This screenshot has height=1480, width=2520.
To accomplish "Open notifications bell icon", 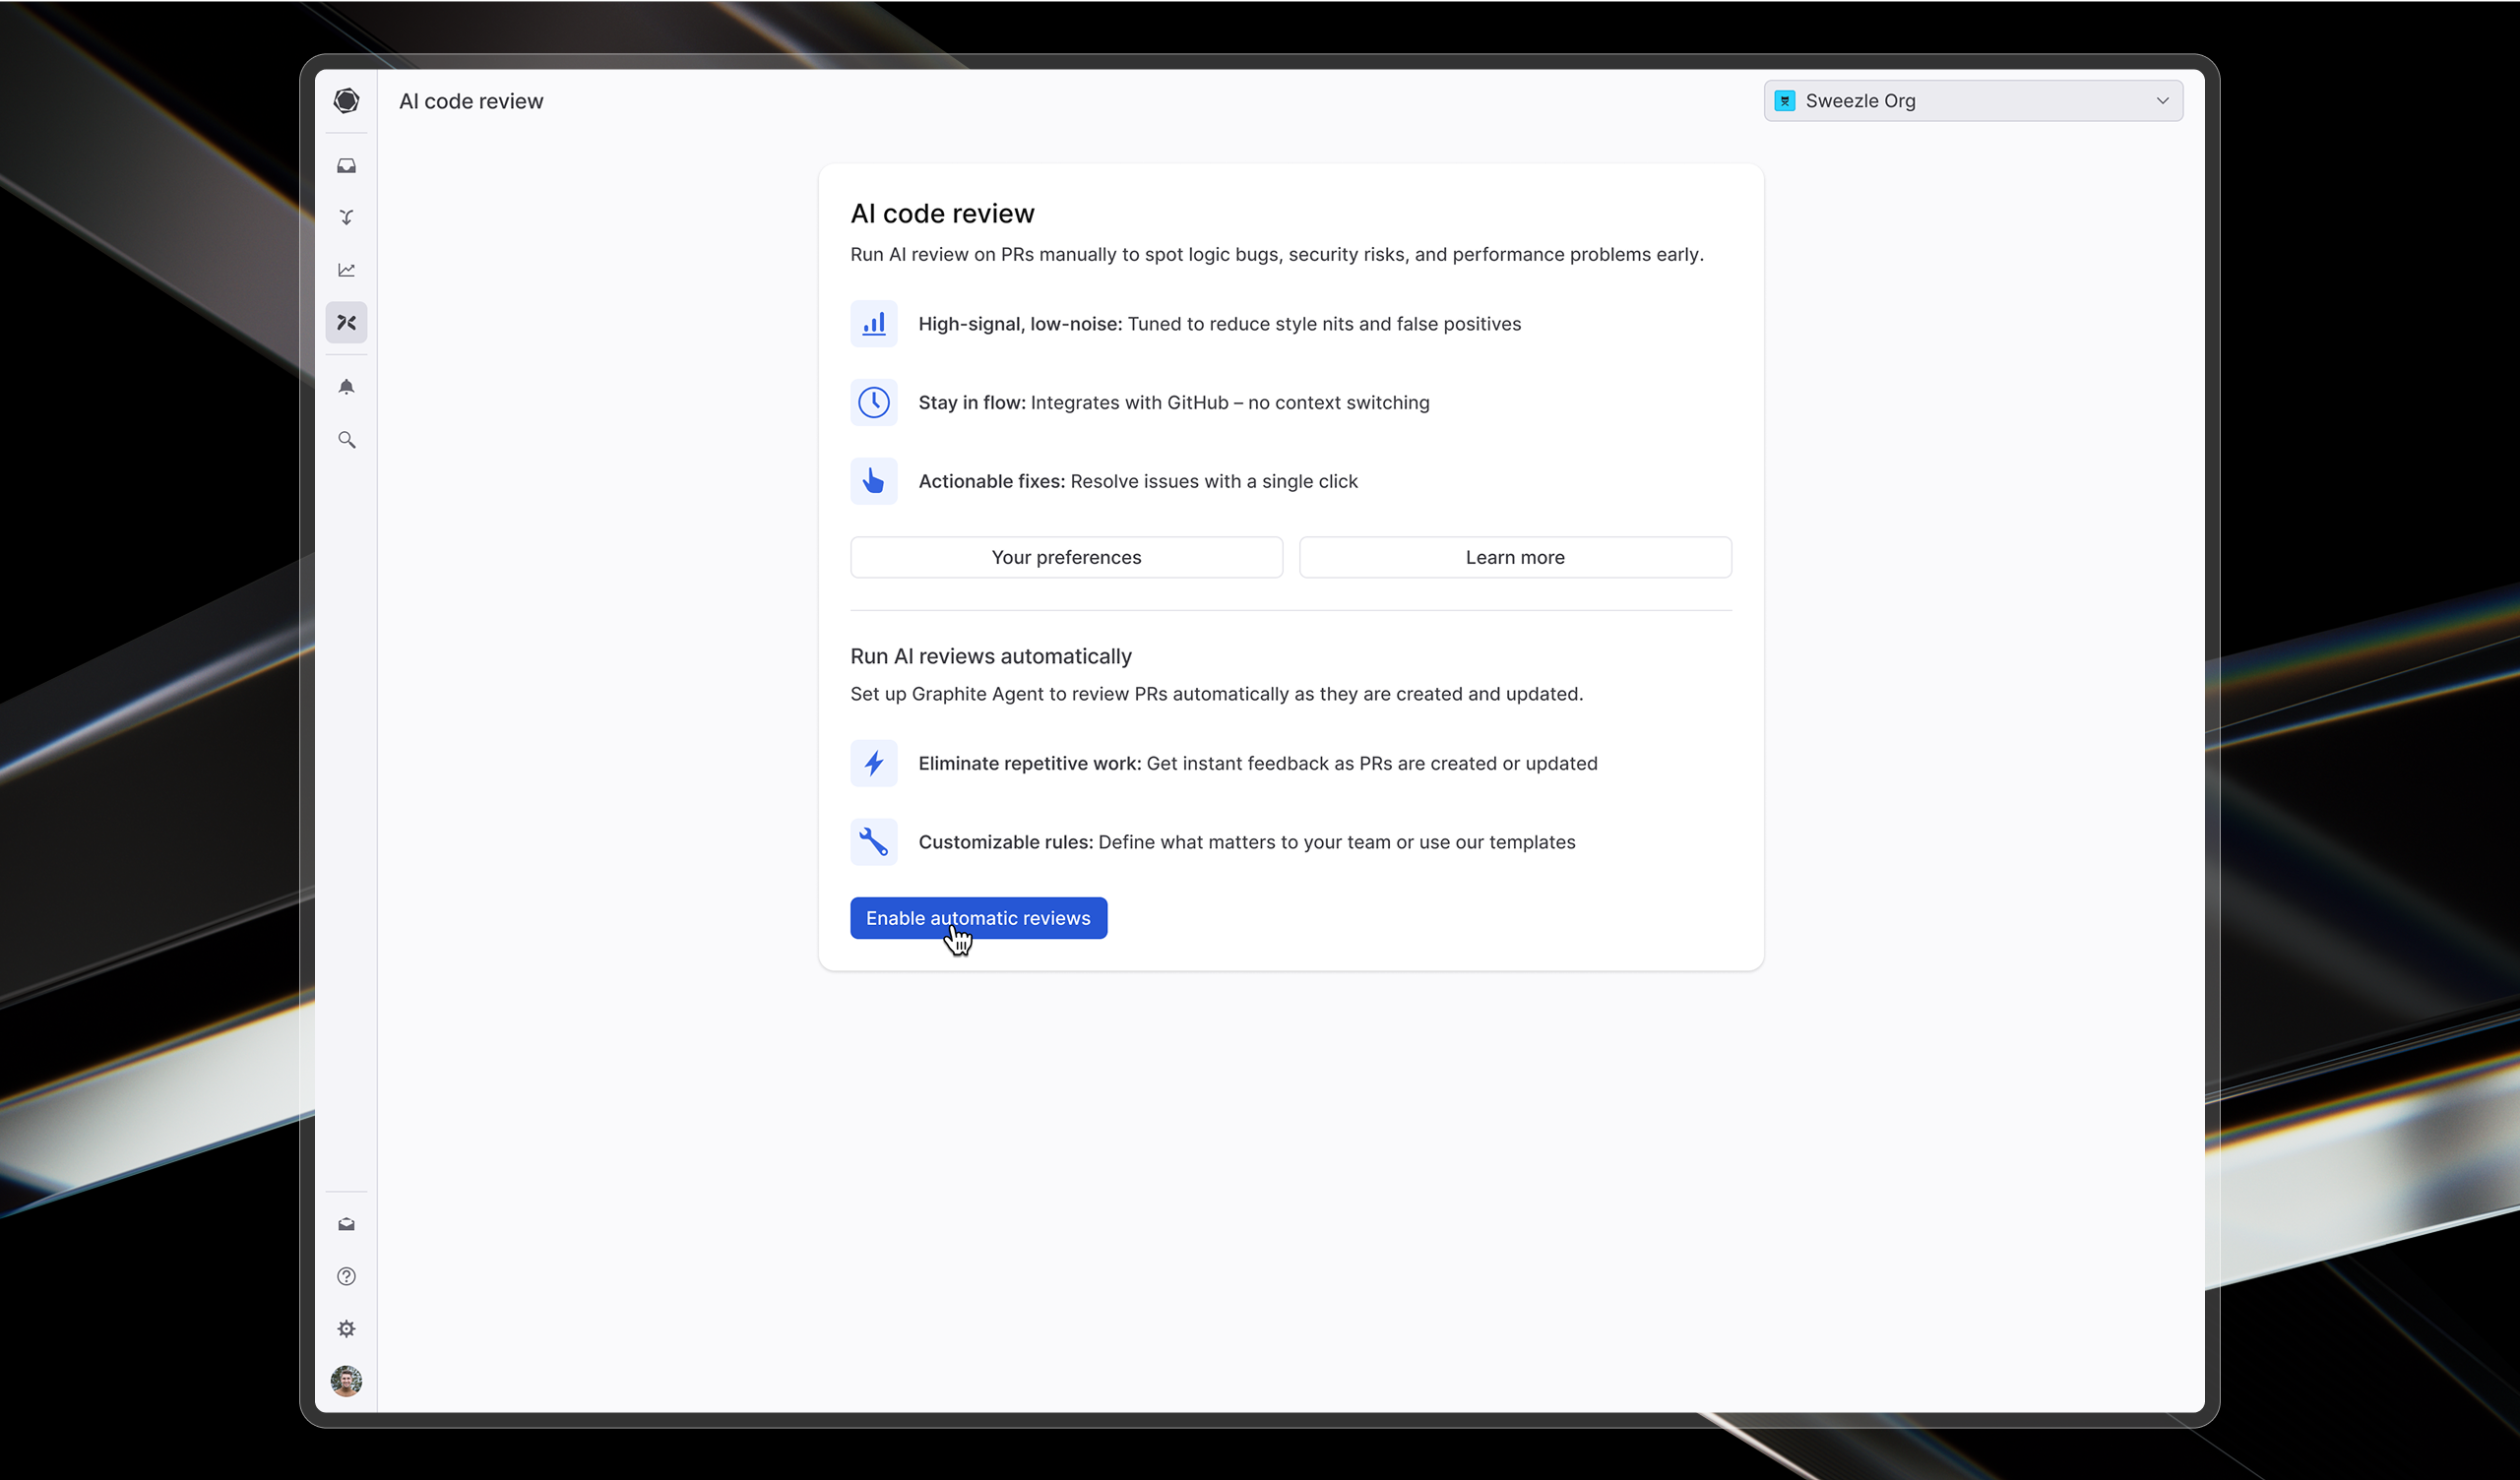I will 346,387.
